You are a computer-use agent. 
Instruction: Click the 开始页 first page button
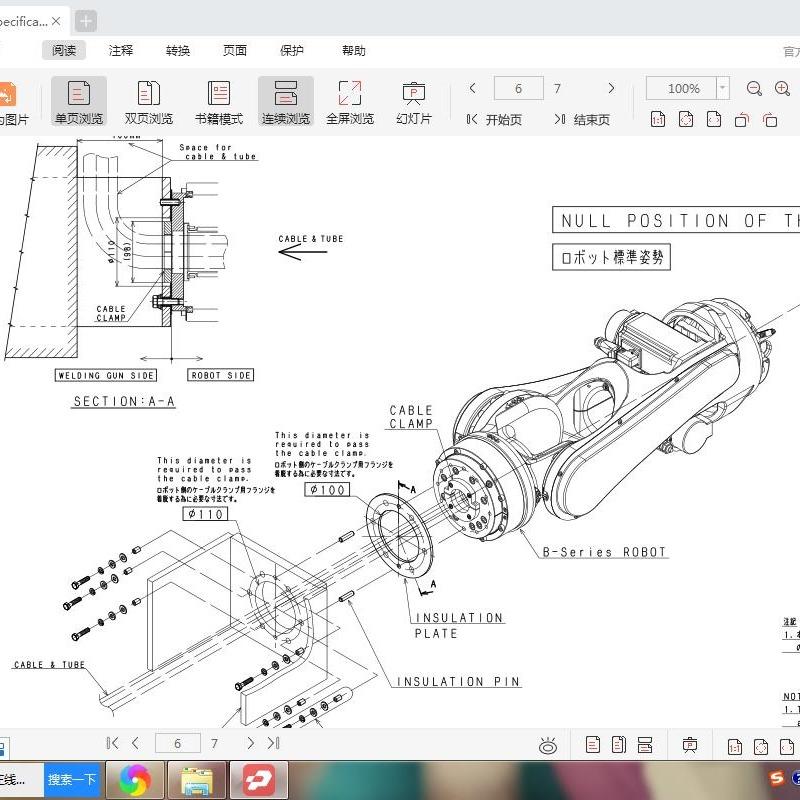(494, 119)
